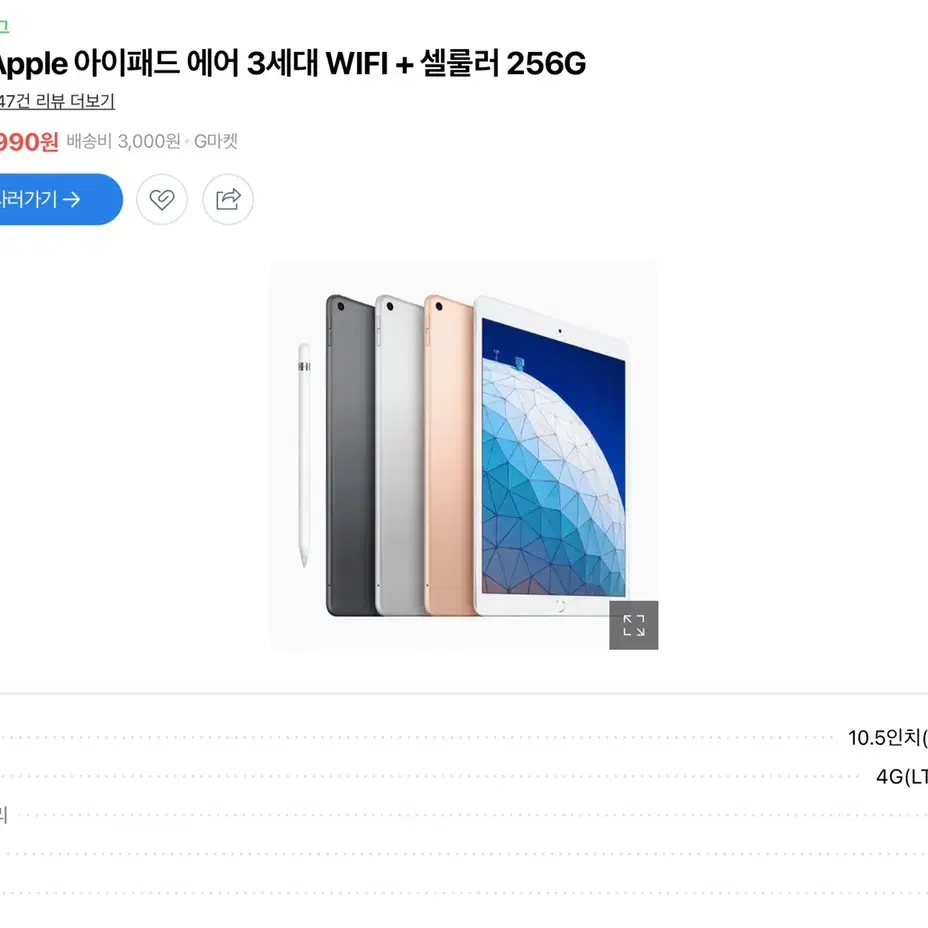928x928 pixels.
Task: Expand product image with fullscreen icon
Action: tap(633, 625)
